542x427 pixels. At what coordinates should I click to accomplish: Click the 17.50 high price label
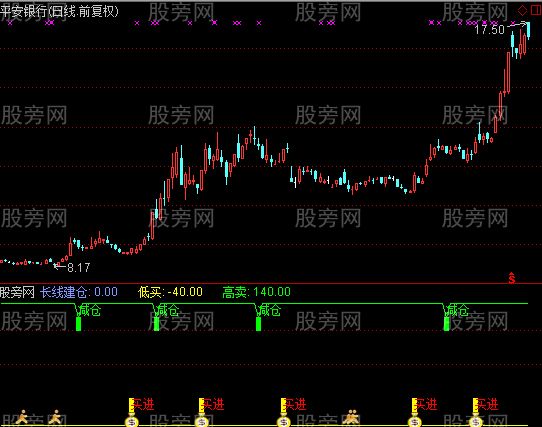pos(489,29)
